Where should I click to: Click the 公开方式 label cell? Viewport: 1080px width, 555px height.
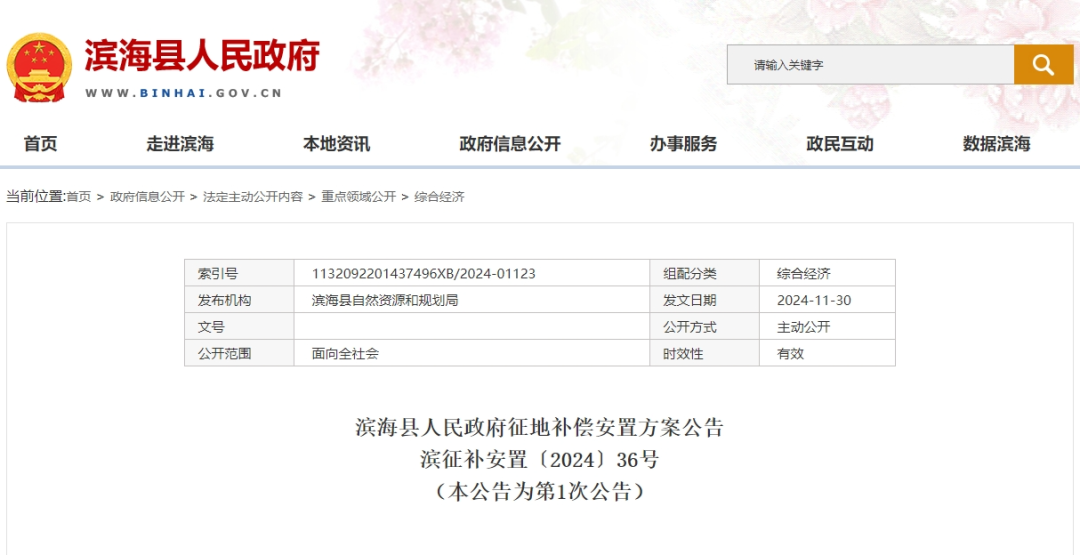(x=705, y=327)
